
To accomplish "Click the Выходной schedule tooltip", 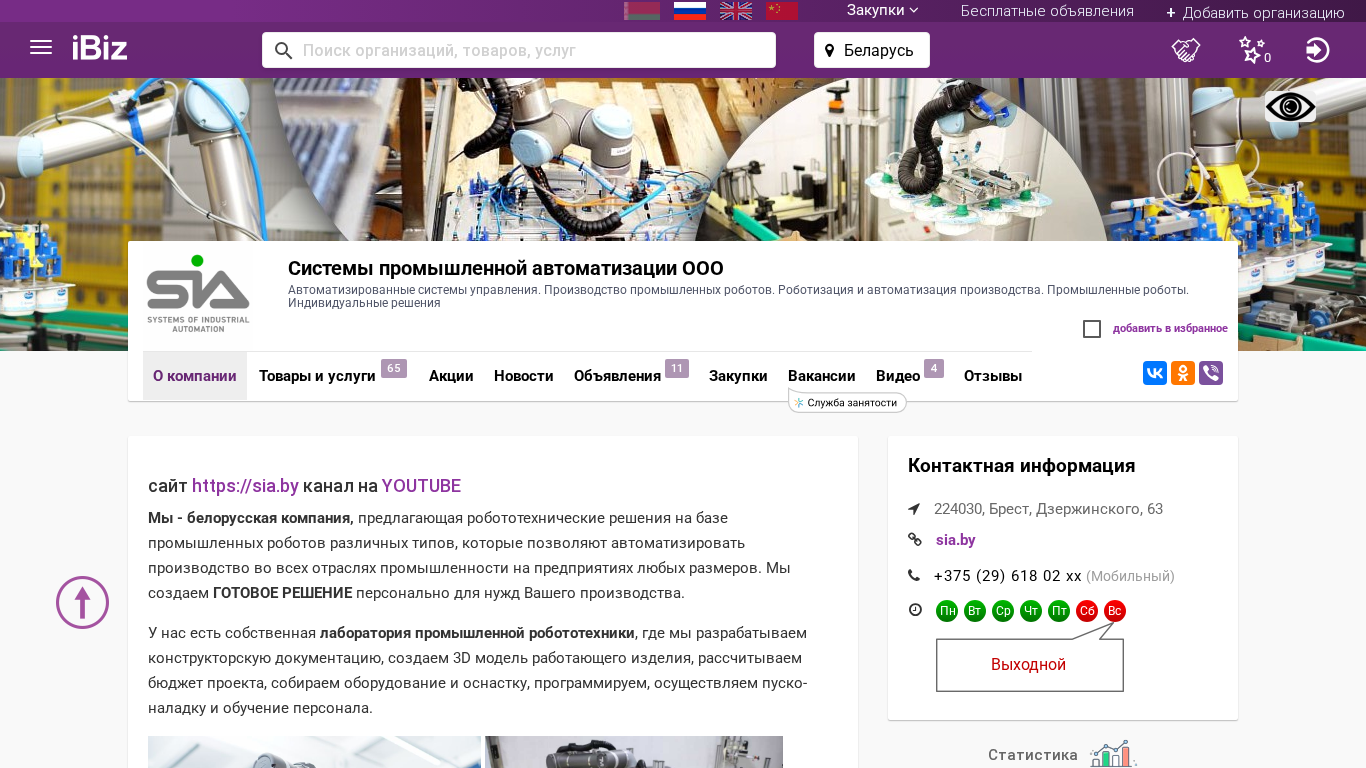I will (1029, 665).
